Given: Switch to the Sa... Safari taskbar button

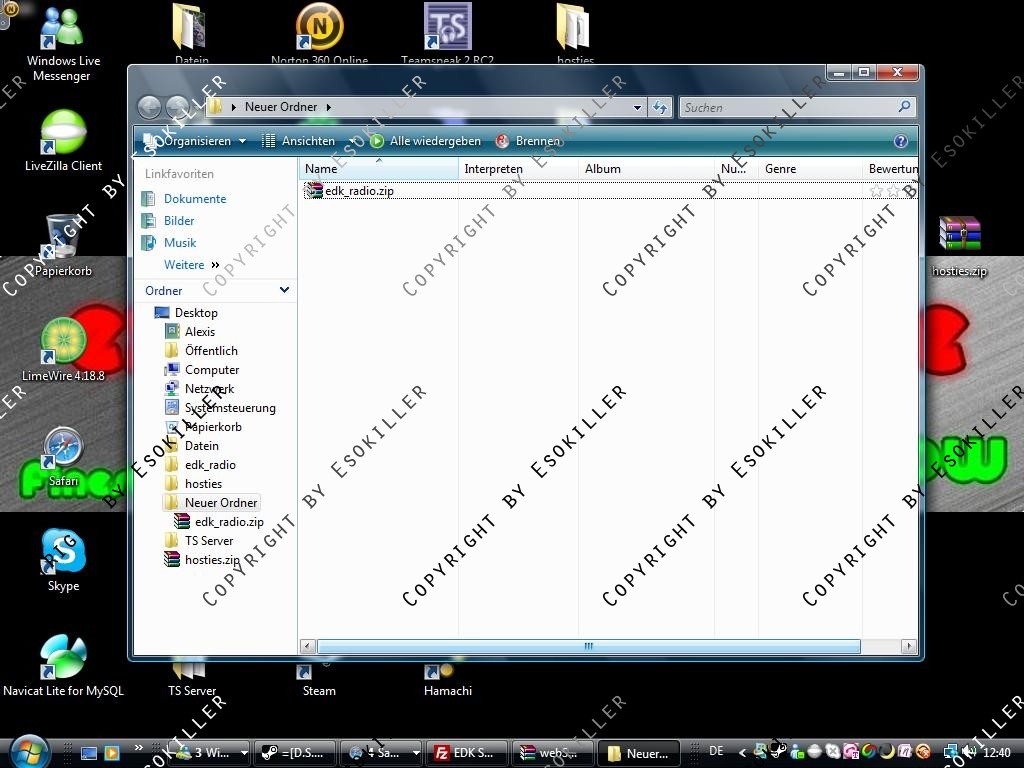Looking at the screenshot, I should click(380, 753).
